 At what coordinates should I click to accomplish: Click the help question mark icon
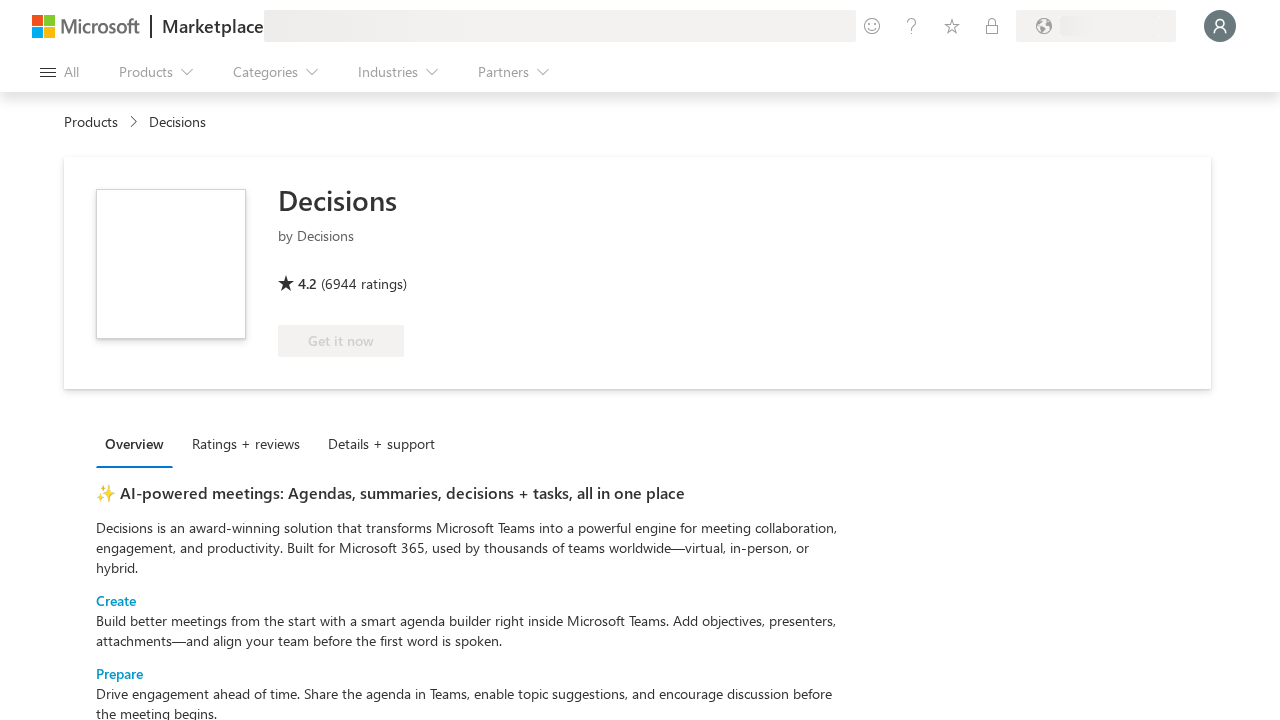coord(912,26)
